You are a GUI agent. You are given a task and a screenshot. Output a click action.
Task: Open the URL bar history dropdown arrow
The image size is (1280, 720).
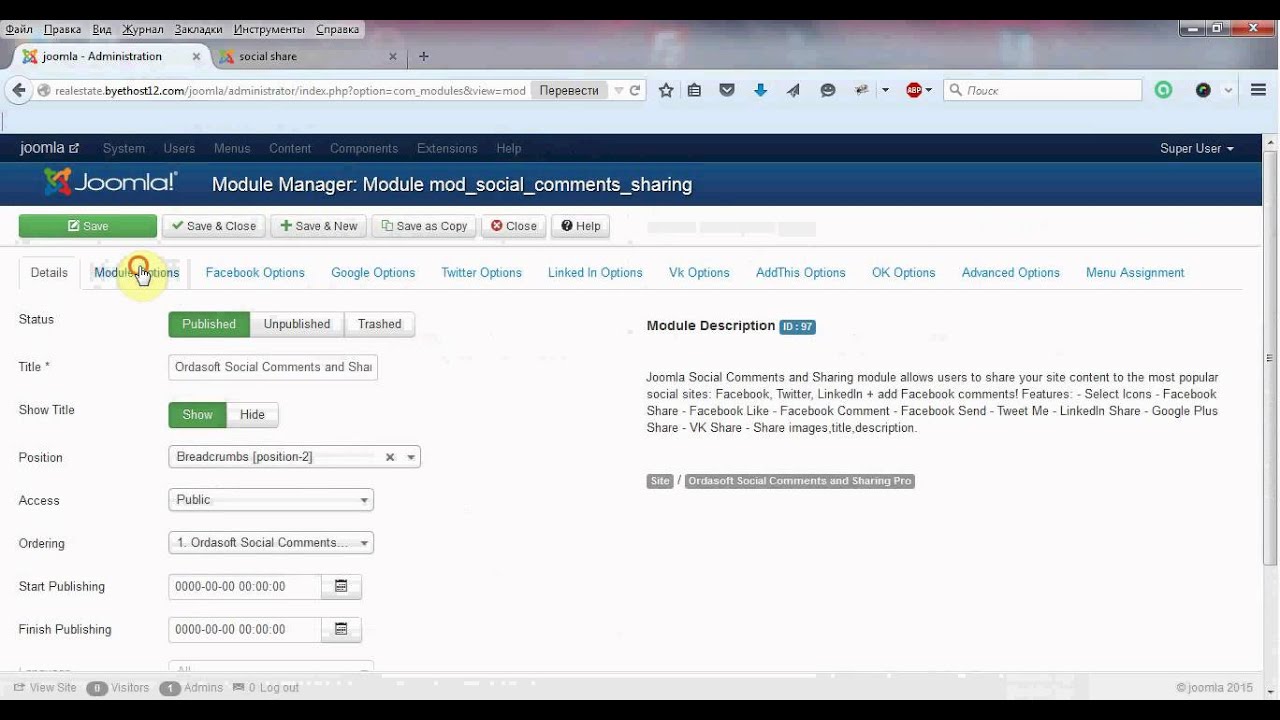pyautogui.click(x=619, y=90)
